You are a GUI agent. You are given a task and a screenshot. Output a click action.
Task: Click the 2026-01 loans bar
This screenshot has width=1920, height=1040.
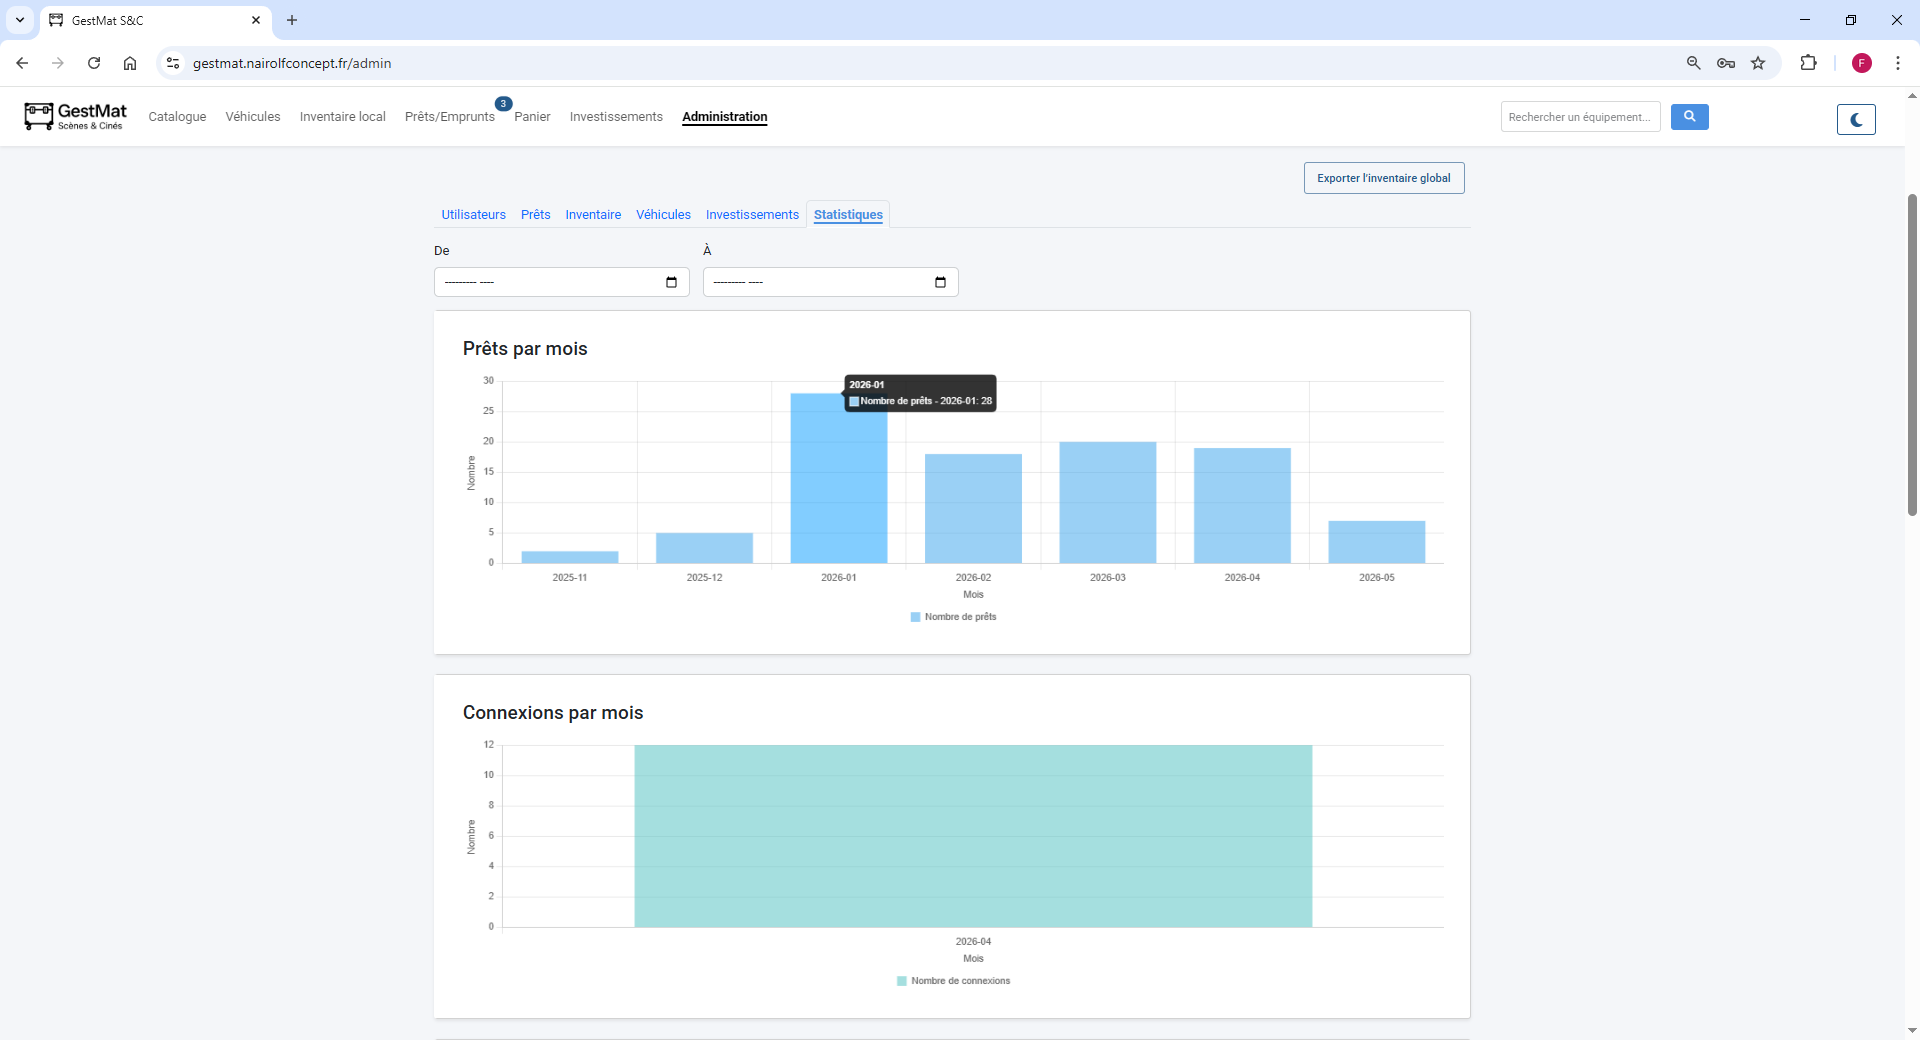(x=839, y=478)
